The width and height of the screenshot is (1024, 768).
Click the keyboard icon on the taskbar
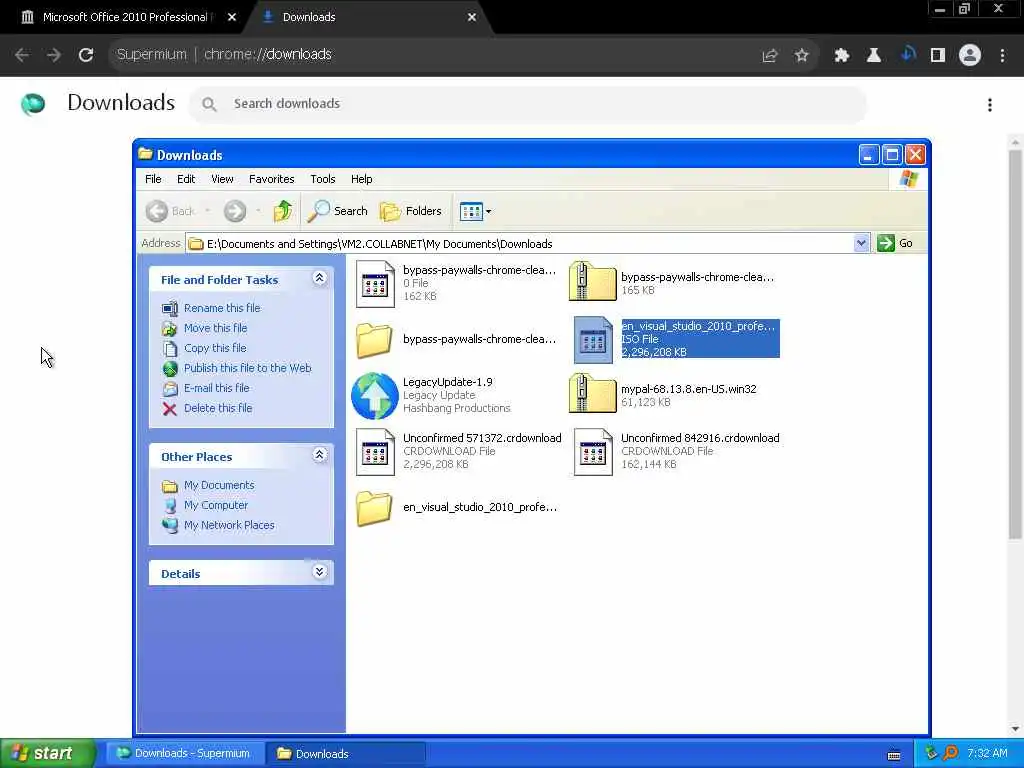[x=894, y=755]
